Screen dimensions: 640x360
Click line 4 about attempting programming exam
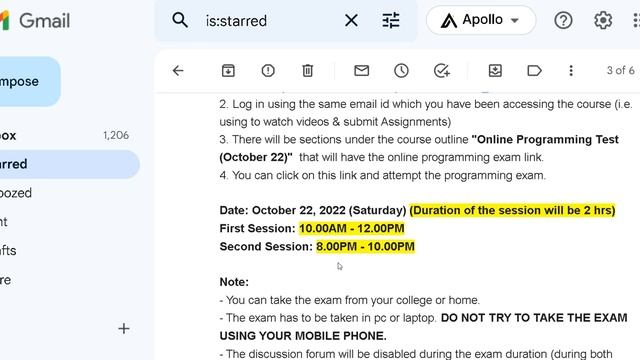(x=382, y=176)
